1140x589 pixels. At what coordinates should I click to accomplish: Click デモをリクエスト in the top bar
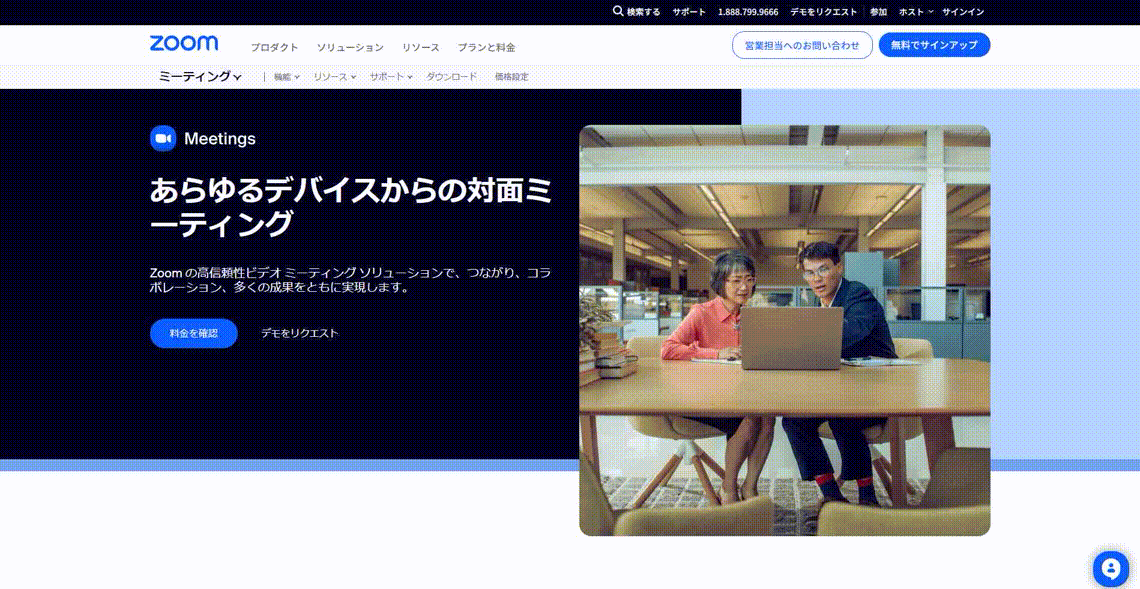tap(824, 12)
